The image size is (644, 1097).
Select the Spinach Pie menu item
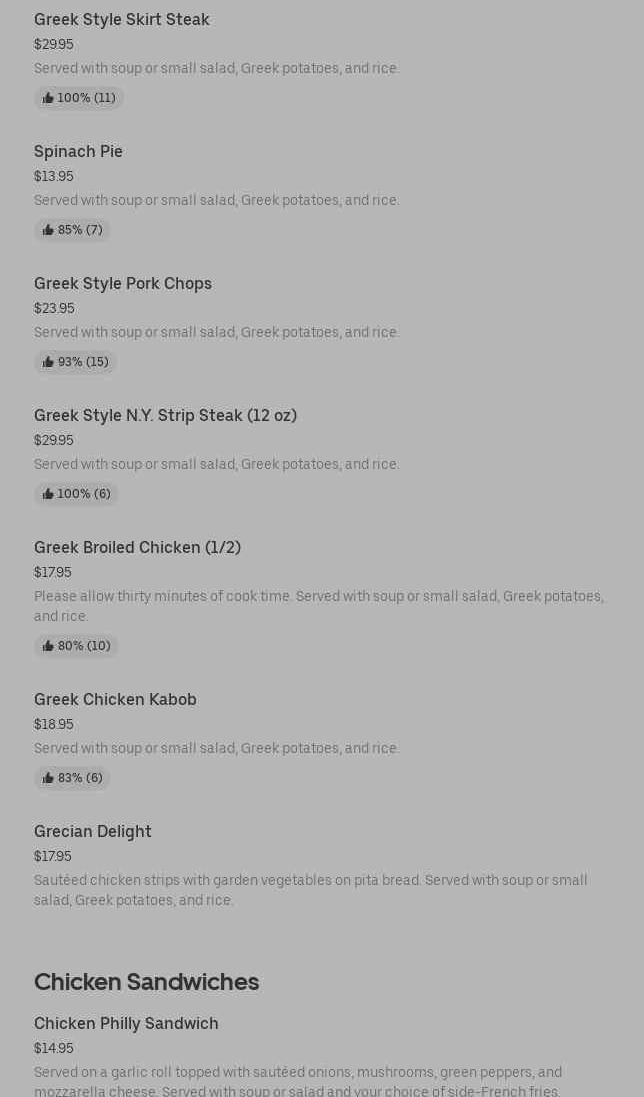[78, 152]
